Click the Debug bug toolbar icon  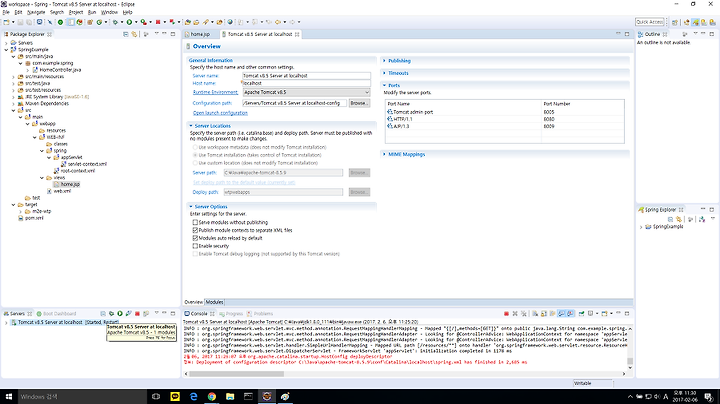point(115,22)
